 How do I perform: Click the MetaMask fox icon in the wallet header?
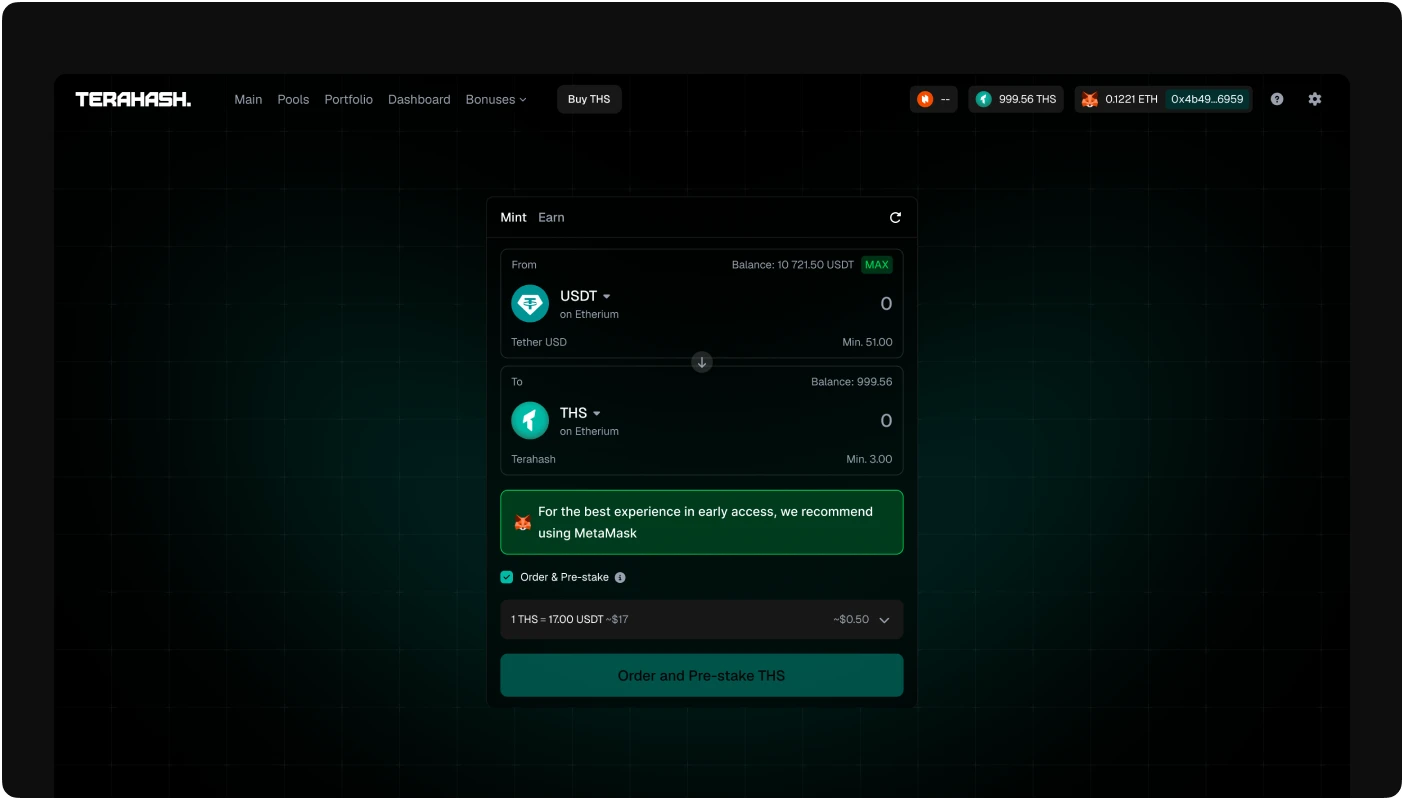click(x=1090, y=99)
